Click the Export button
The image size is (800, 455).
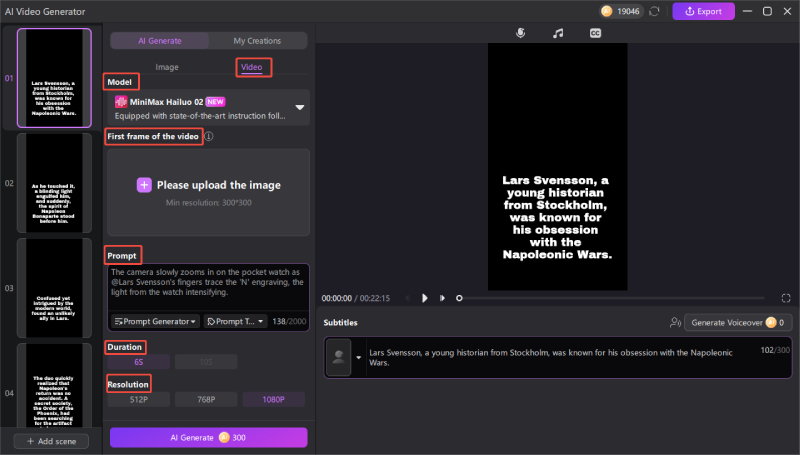[703, 11]
